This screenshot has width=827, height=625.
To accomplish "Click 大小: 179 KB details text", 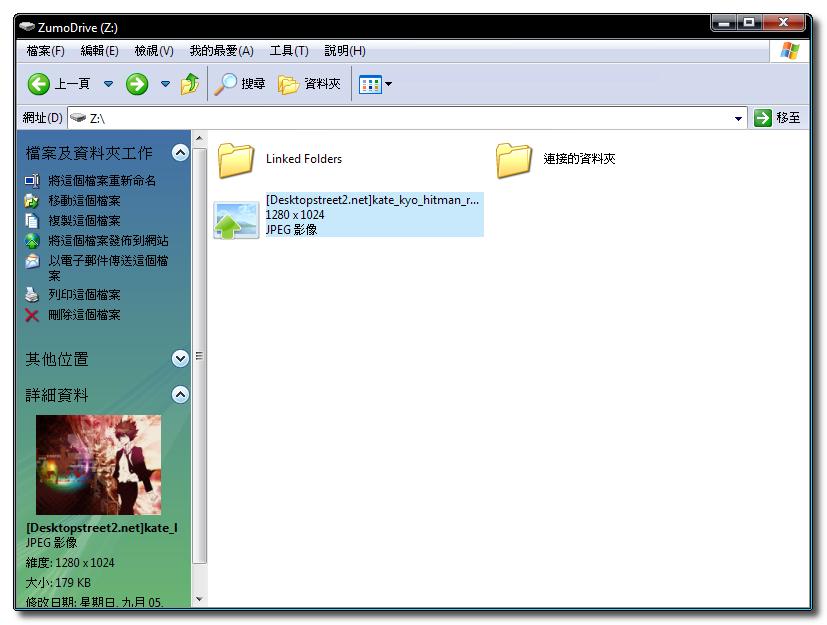I will (58, 583).
